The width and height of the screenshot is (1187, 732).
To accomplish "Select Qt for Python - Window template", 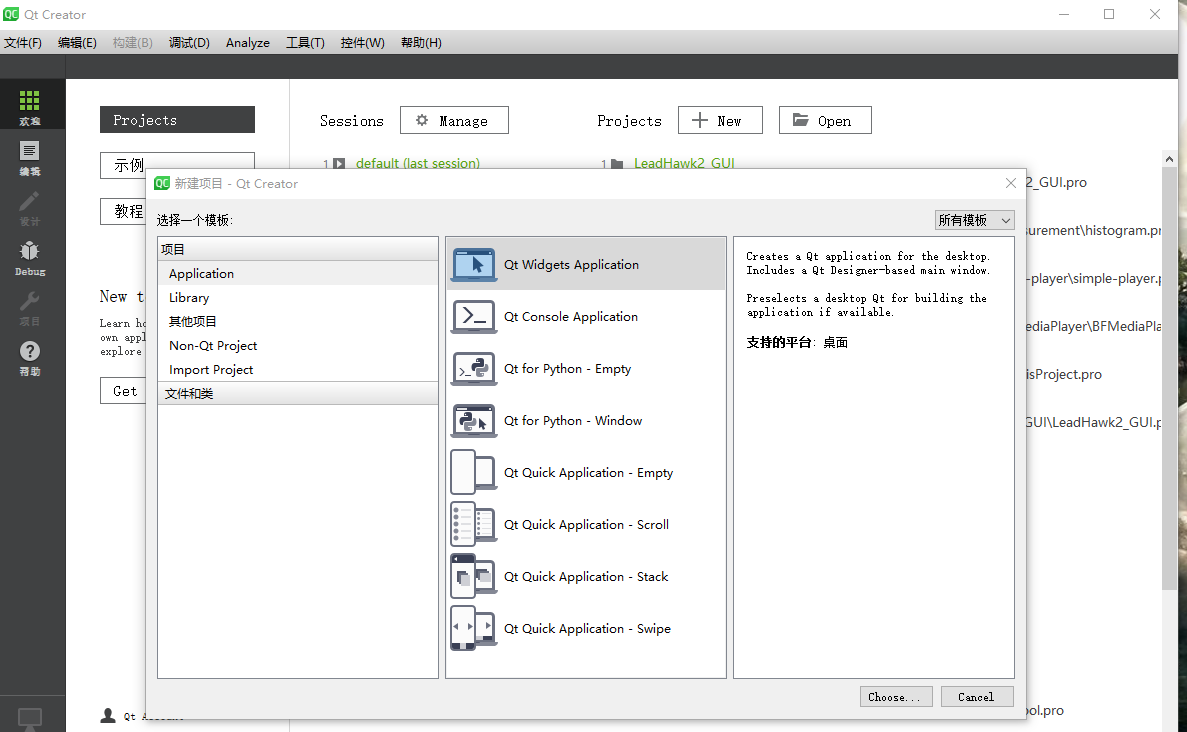I will pyautogui.click(x=585, y=421).
